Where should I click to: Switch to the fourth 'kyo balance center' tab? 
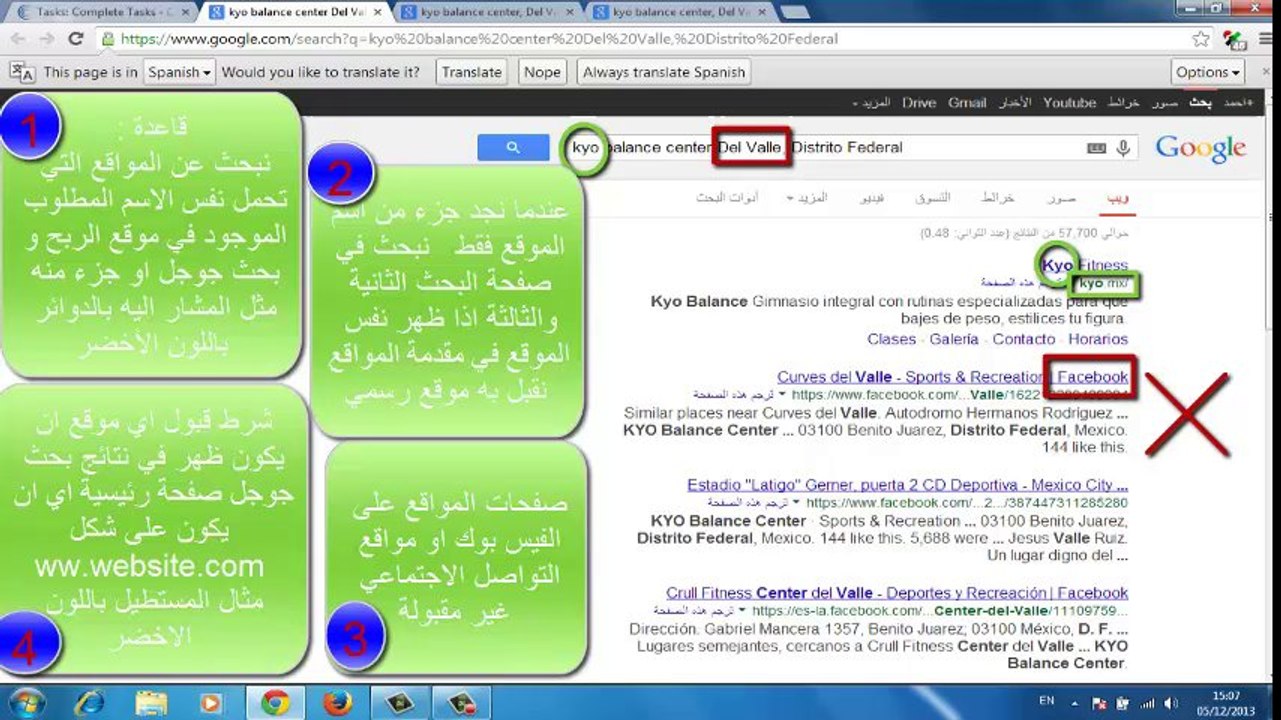[678, 13]
